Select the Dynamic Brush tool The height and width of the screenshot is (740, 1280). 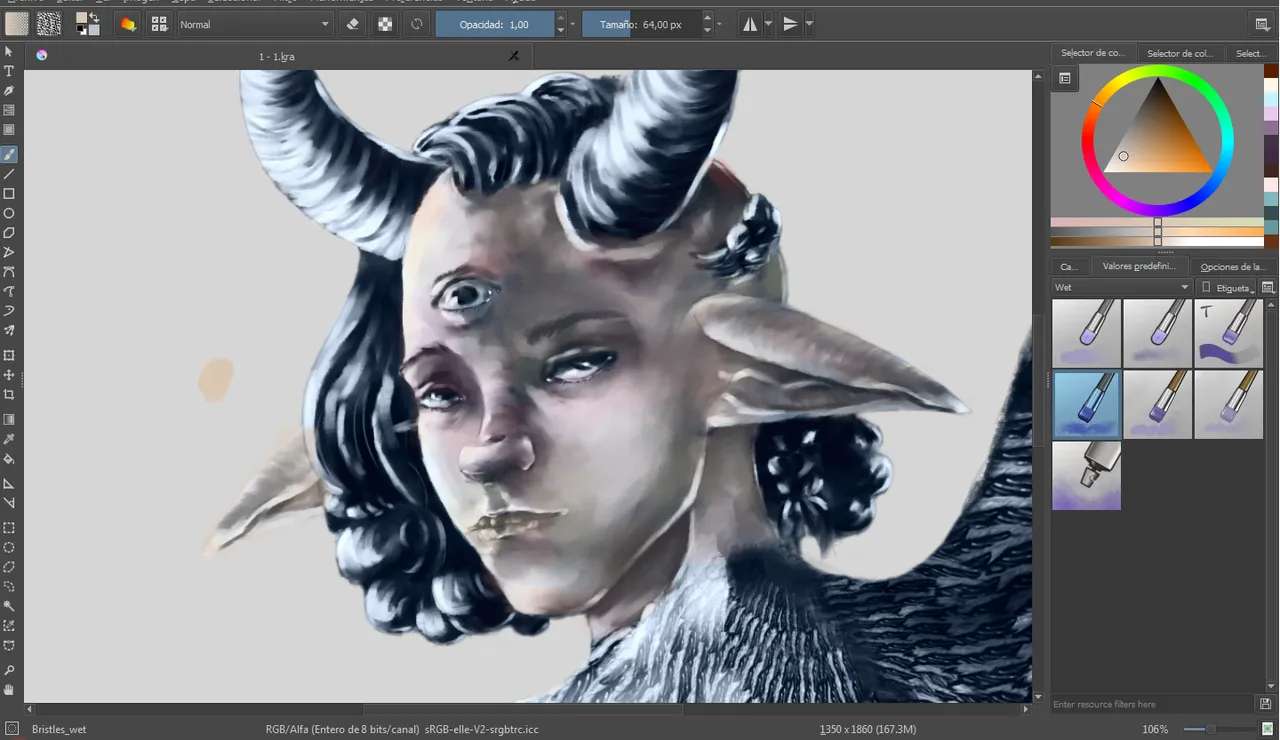9,310
